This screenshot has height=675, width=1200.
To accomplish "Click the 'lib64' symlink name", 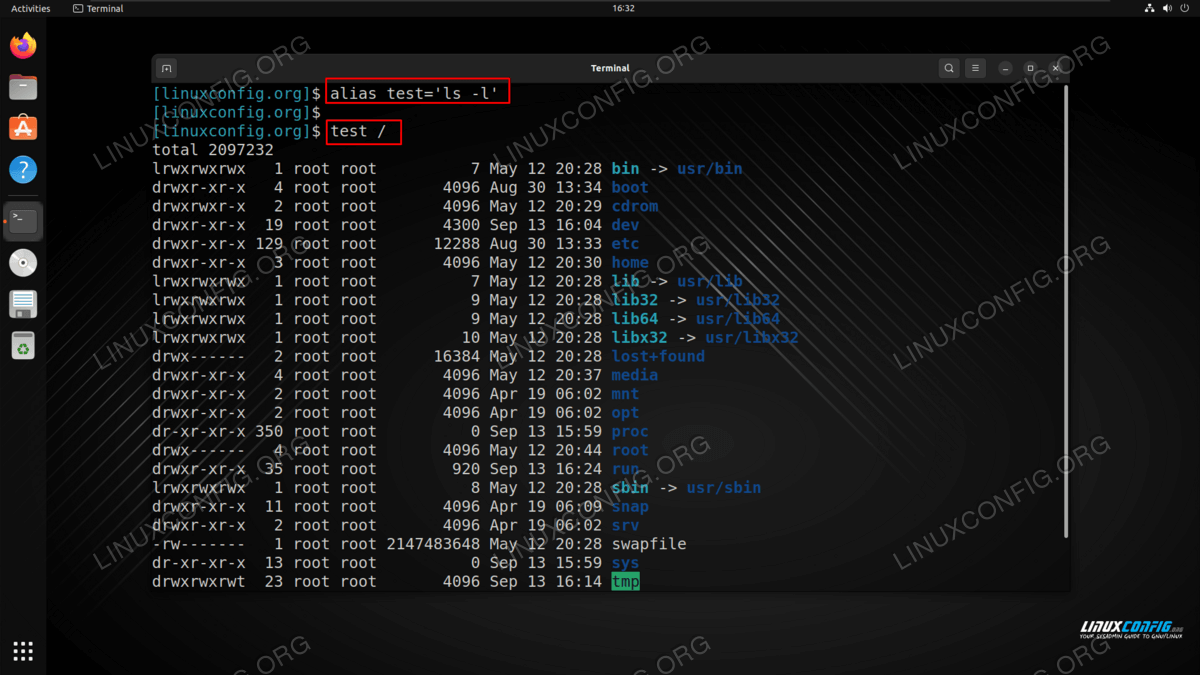I will pos(635,319).
